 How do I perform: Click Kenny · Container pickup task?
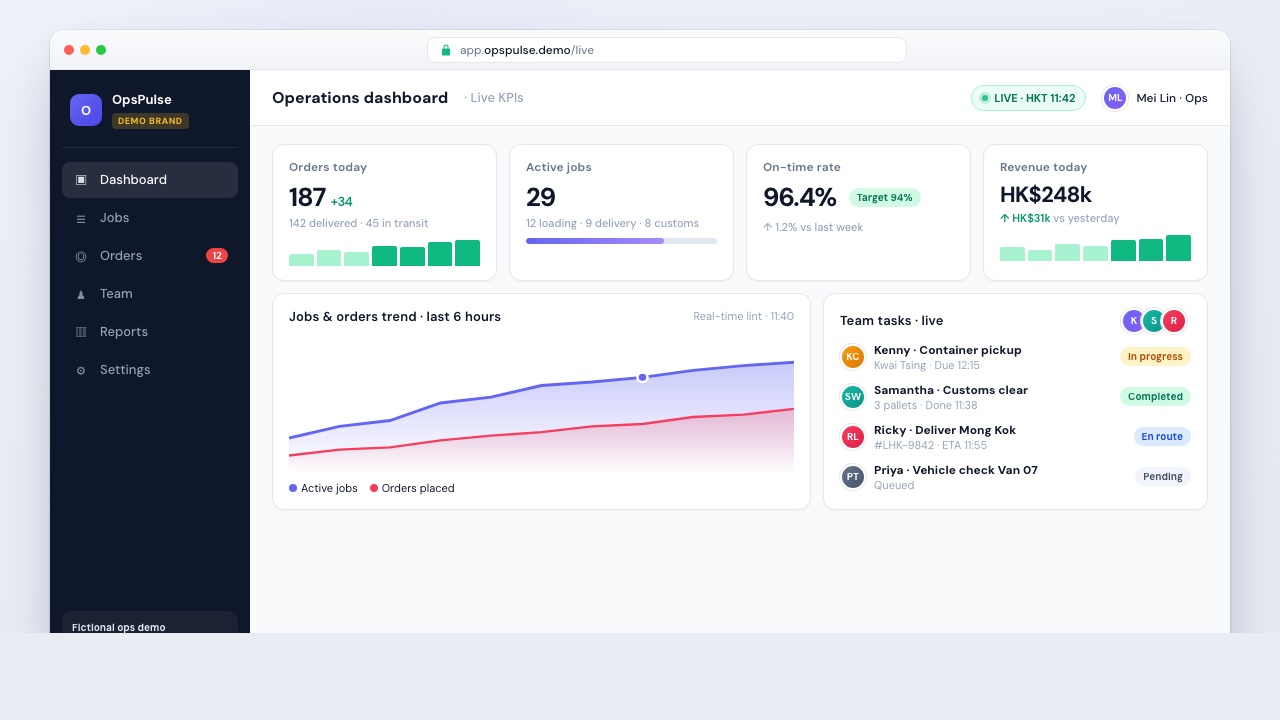[x=948, y=350]
